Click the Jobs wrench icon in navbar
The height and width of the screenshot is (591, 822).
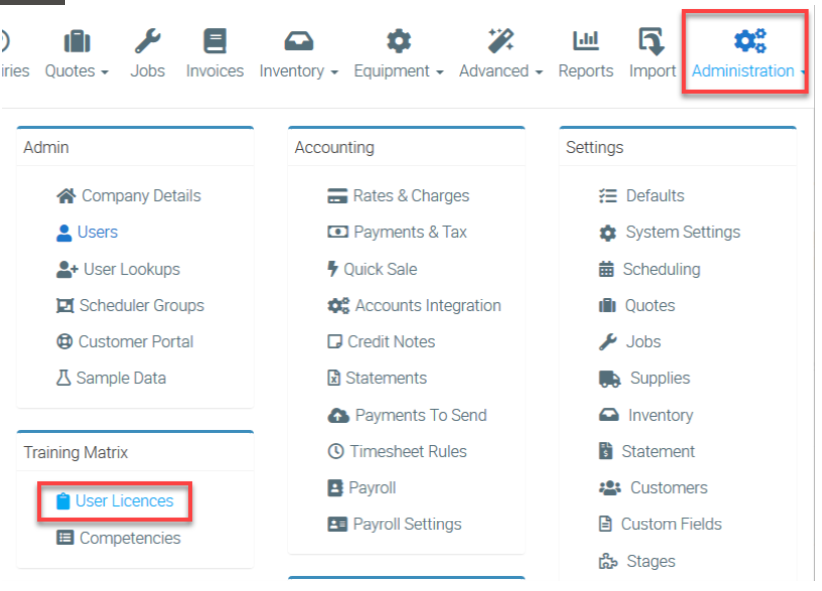[148, 41]
